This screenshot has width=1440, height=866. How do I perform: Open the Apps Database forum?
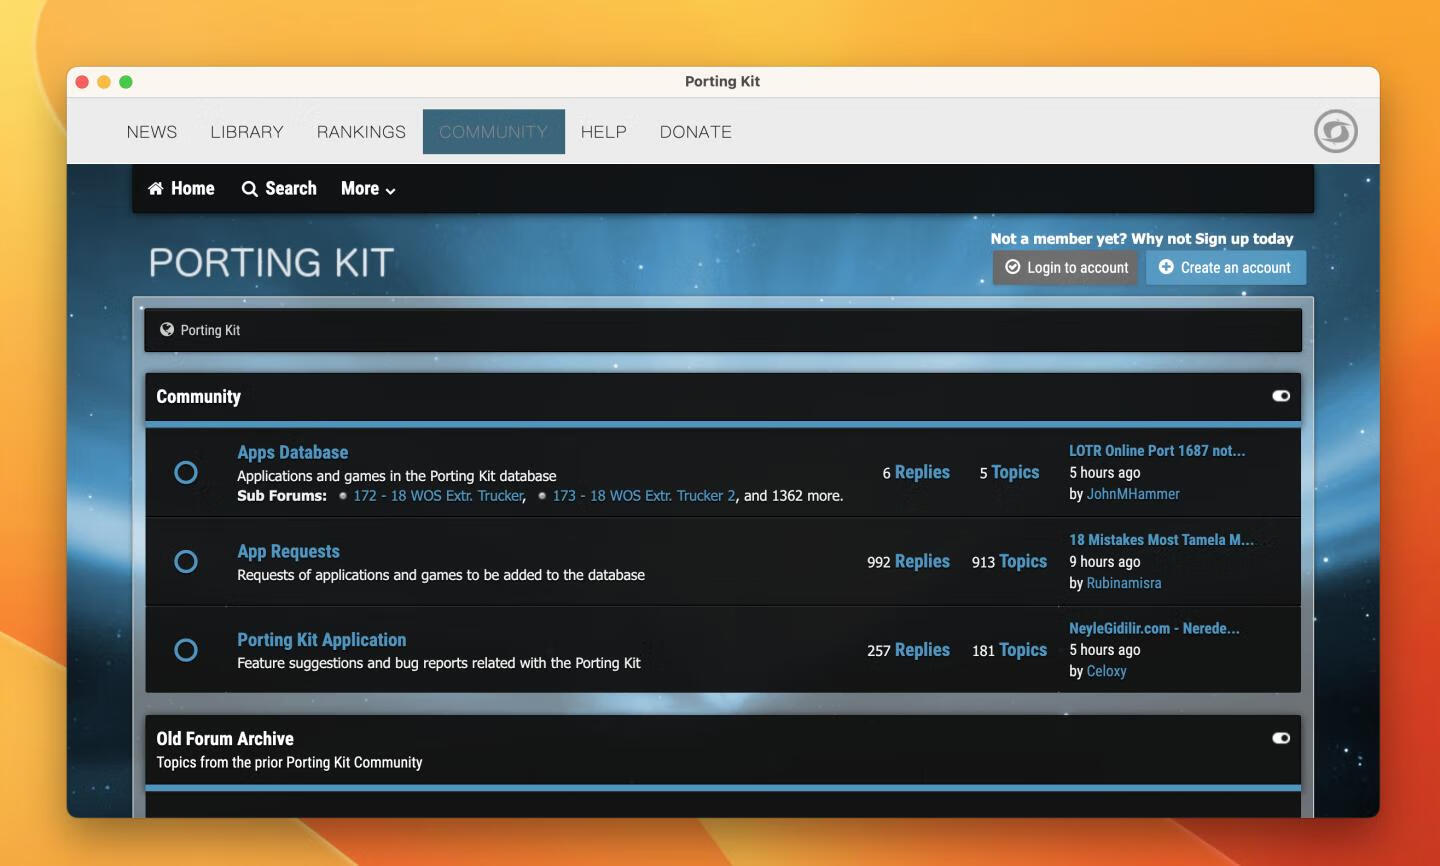[x=293, y=452]
